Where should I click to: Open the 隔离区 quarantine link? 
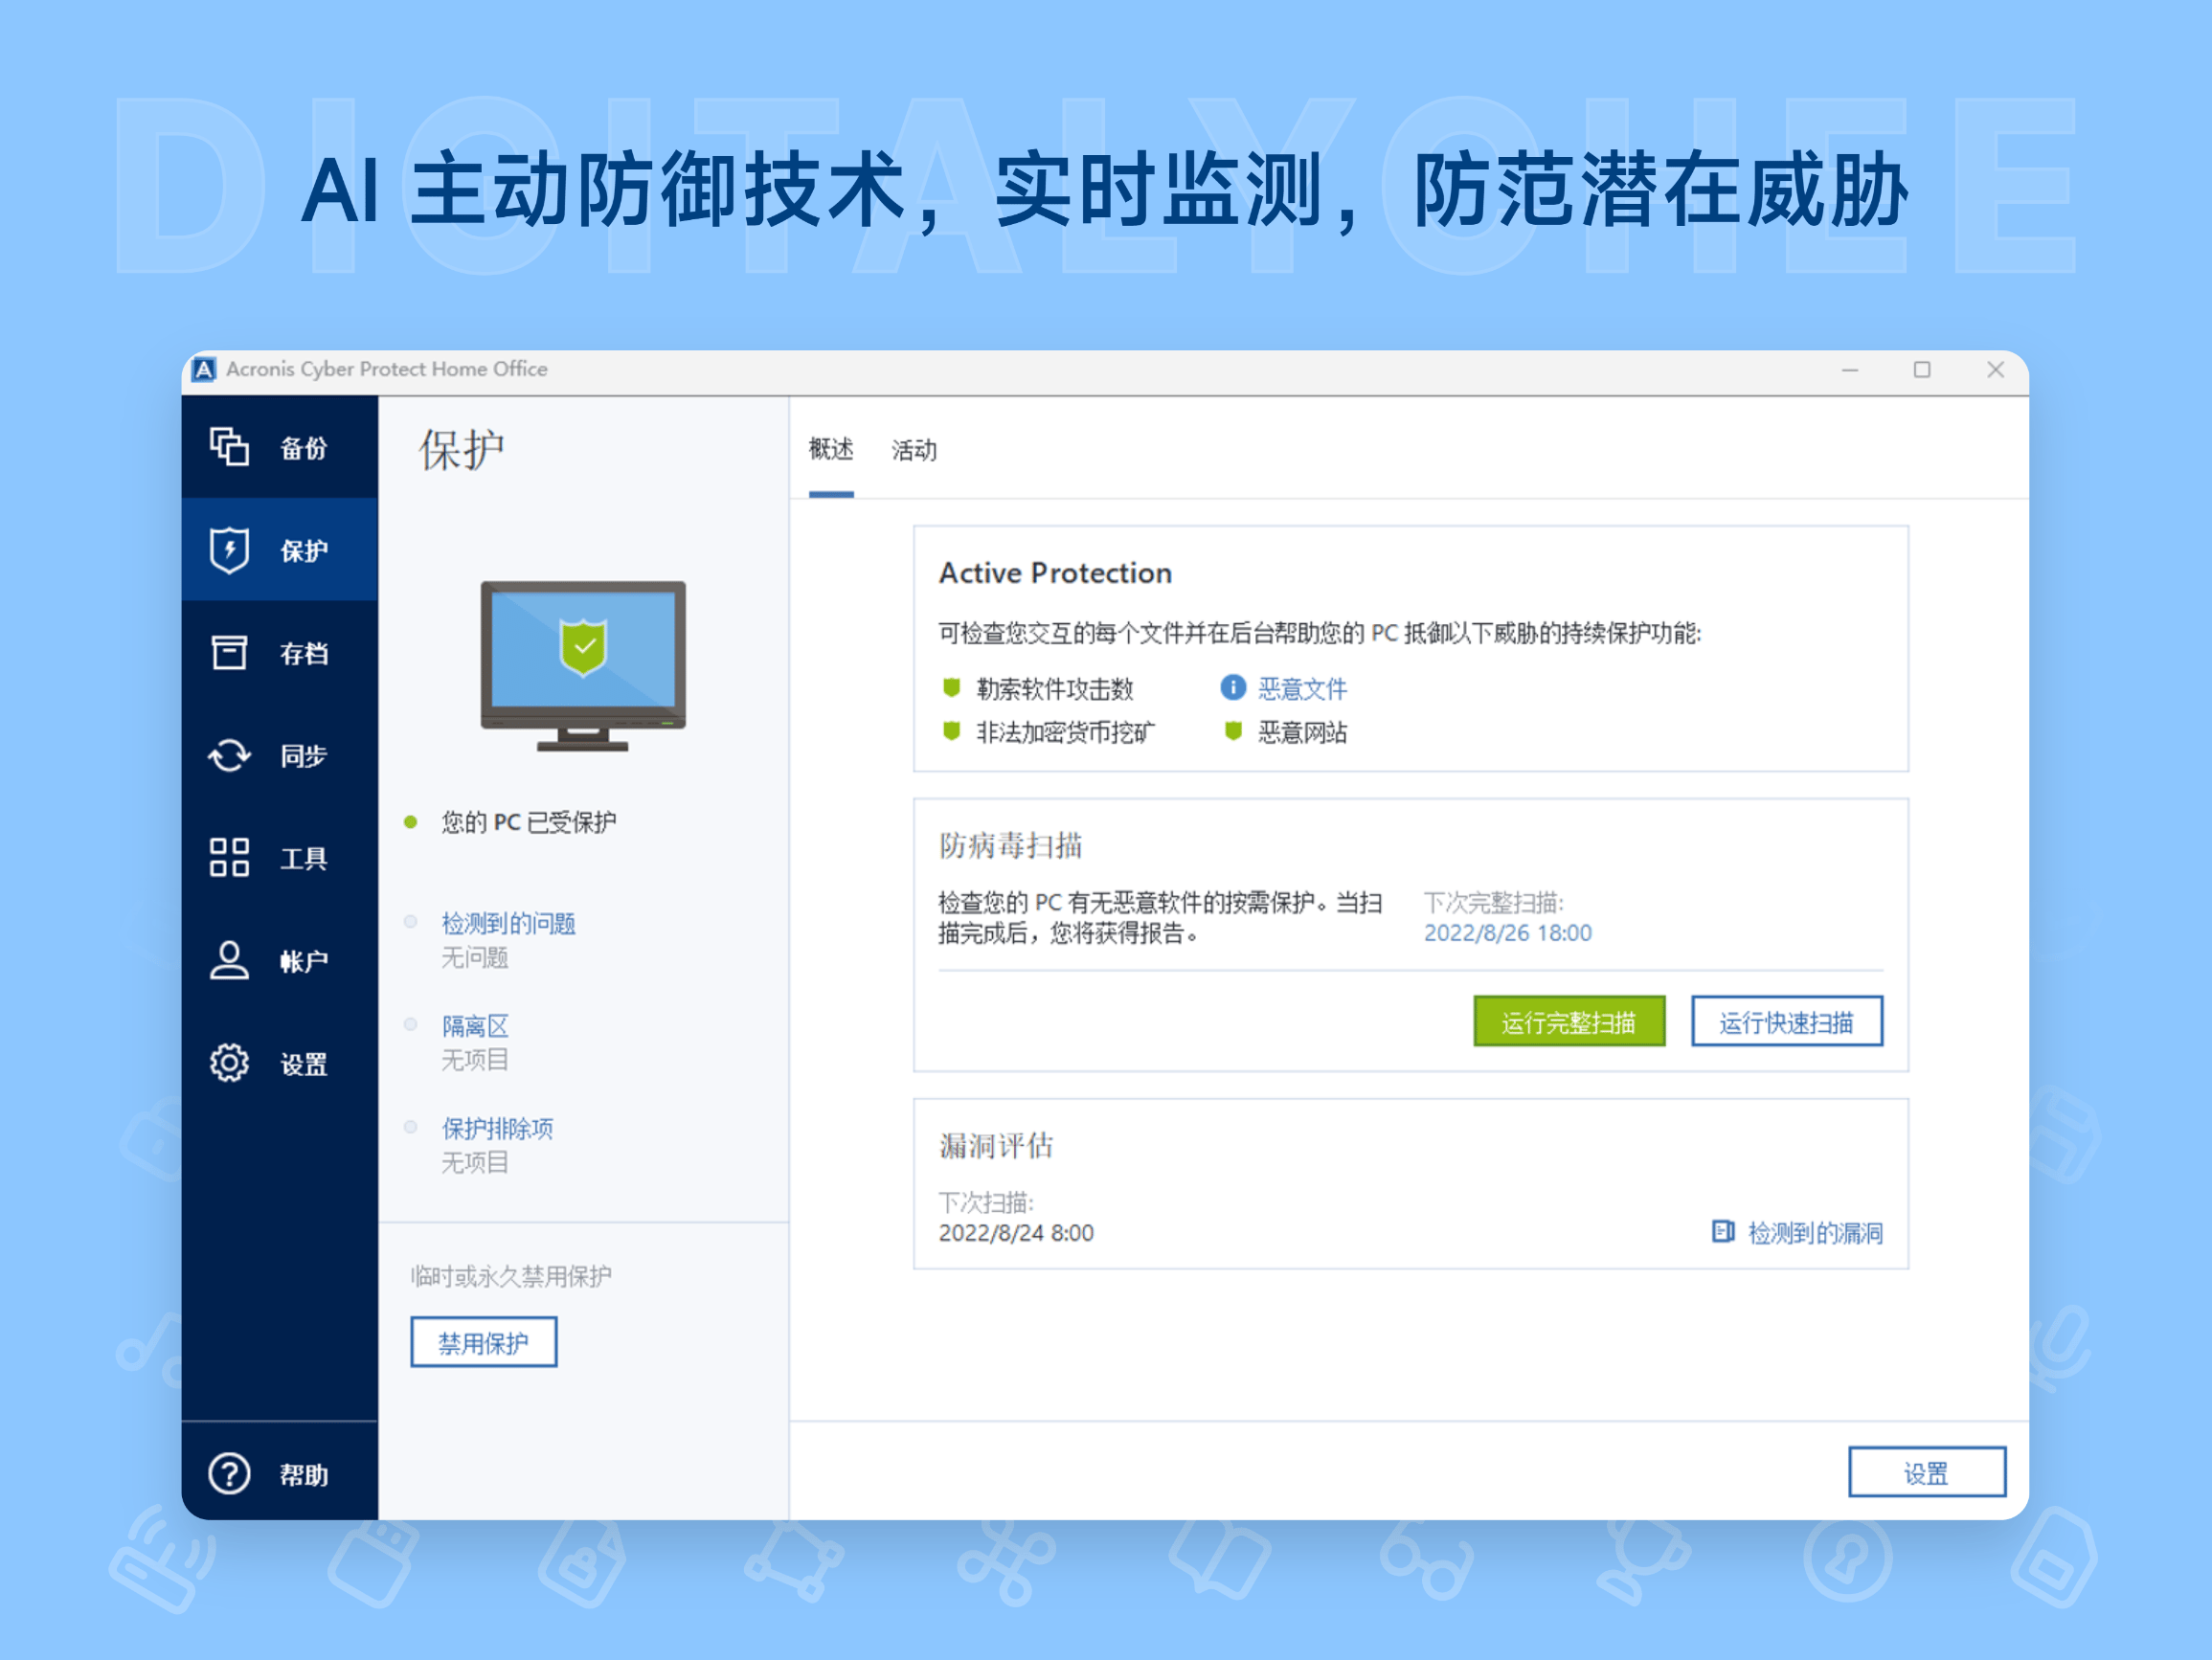[x=474, y=1026]
